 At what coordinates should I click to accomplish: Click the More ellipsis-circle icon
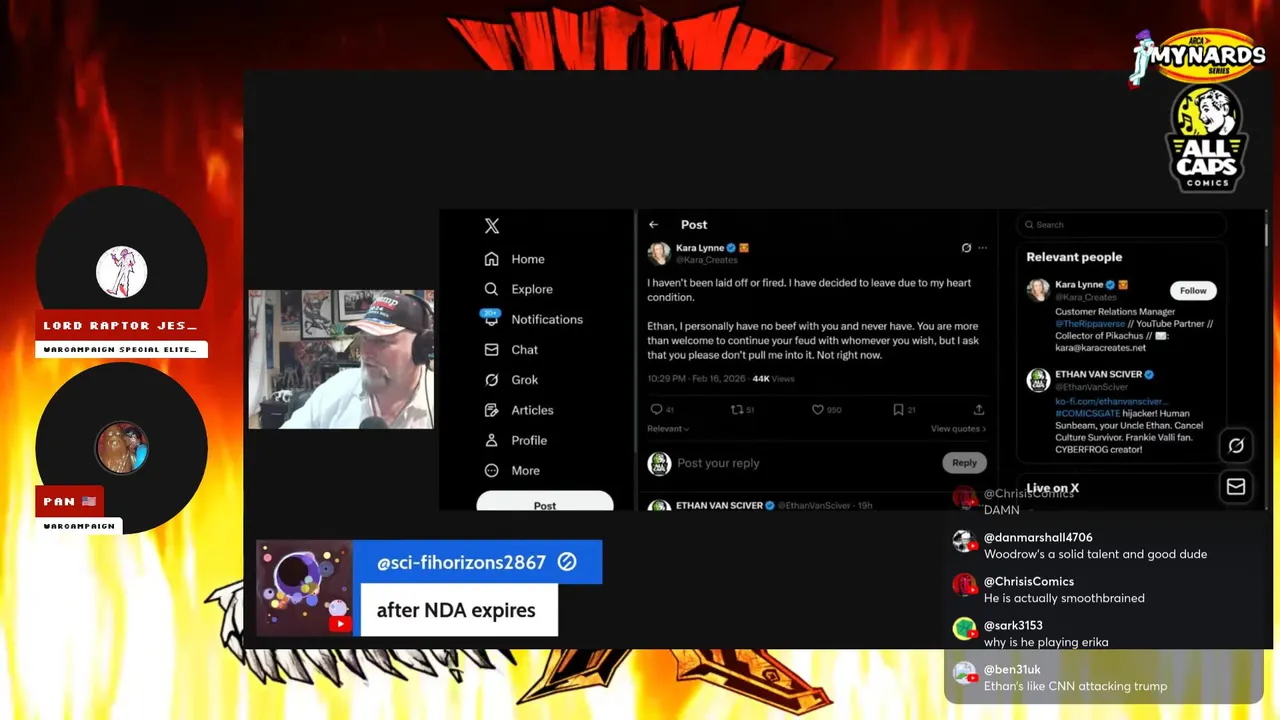(491, 470)
